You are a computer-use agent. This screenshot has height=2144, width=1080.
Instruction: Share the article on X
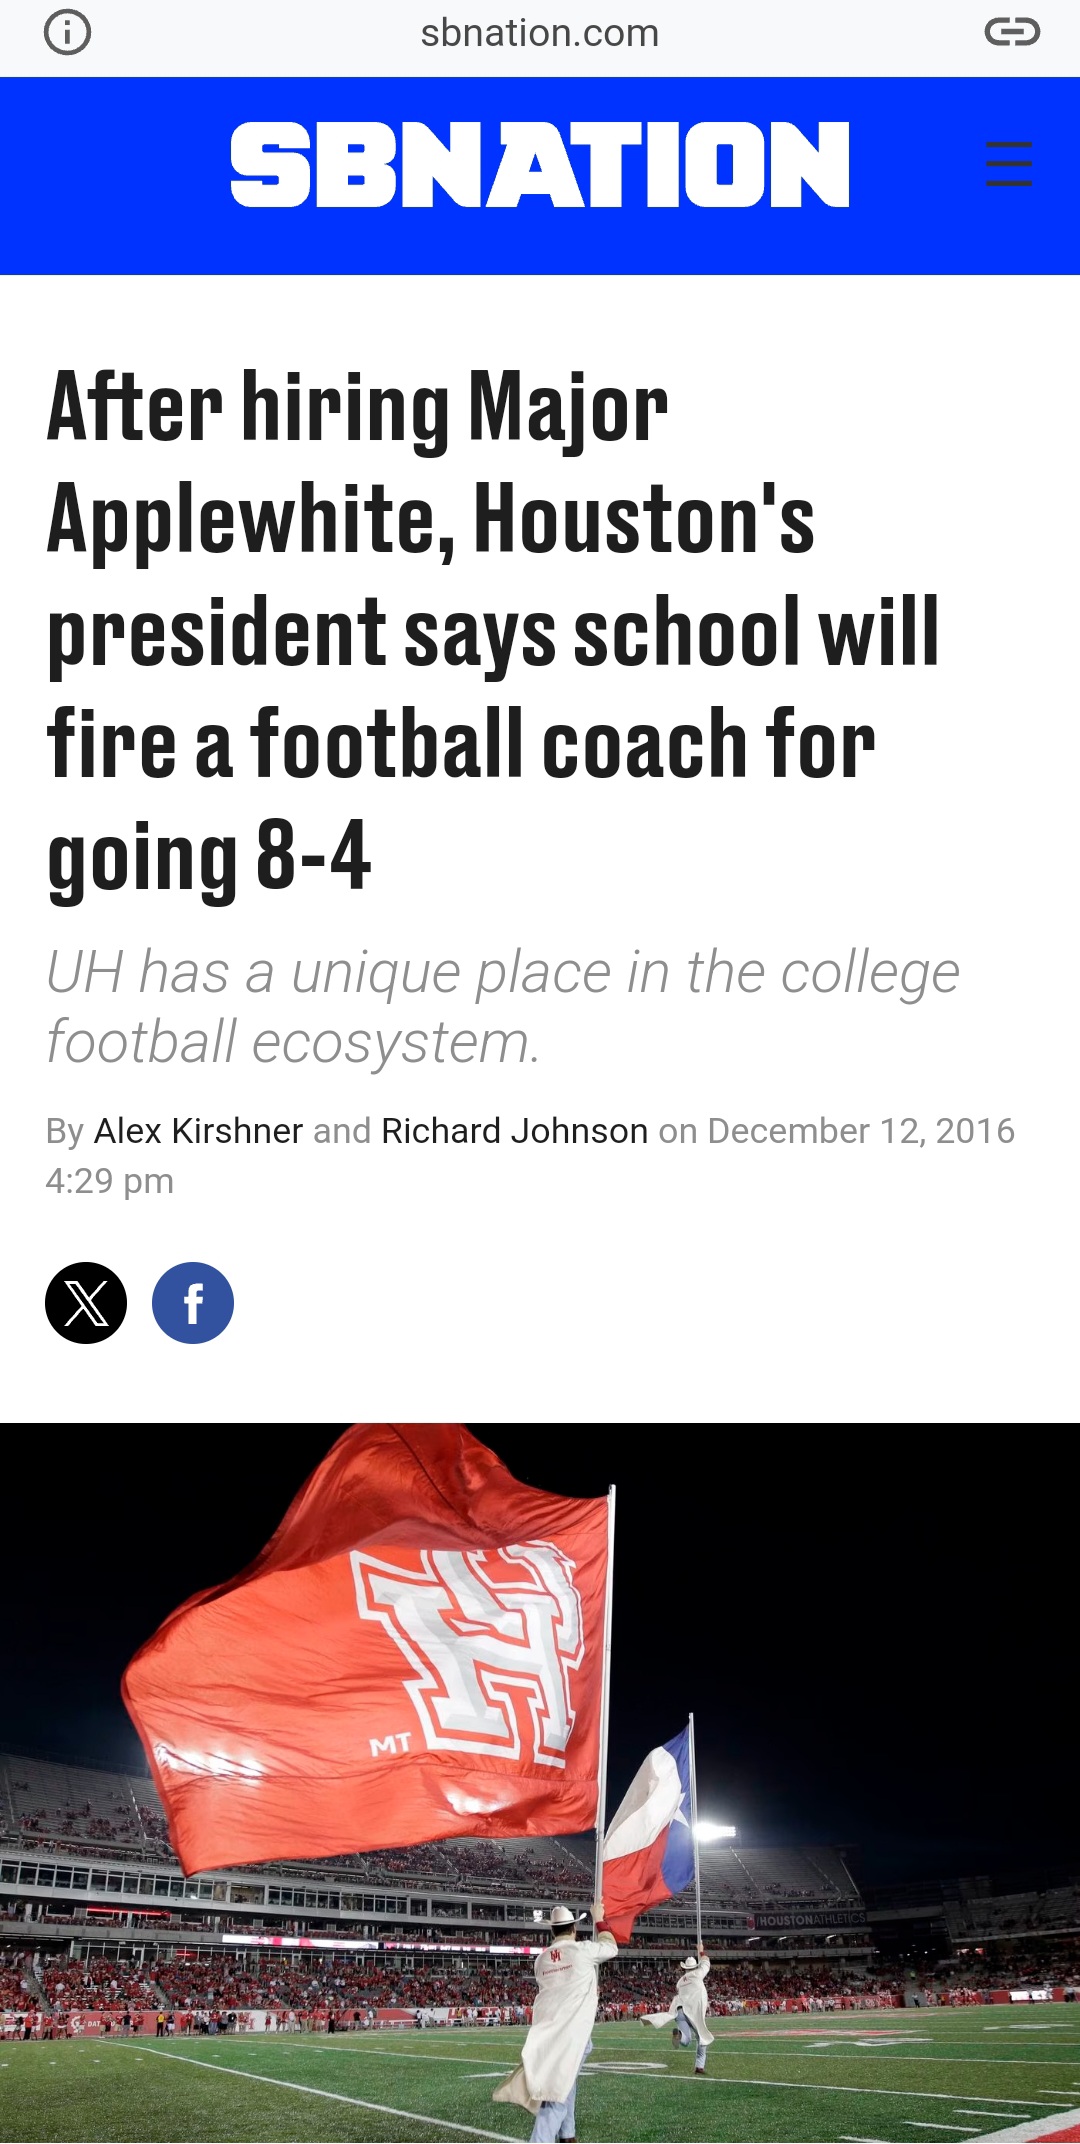point(86,1303)
